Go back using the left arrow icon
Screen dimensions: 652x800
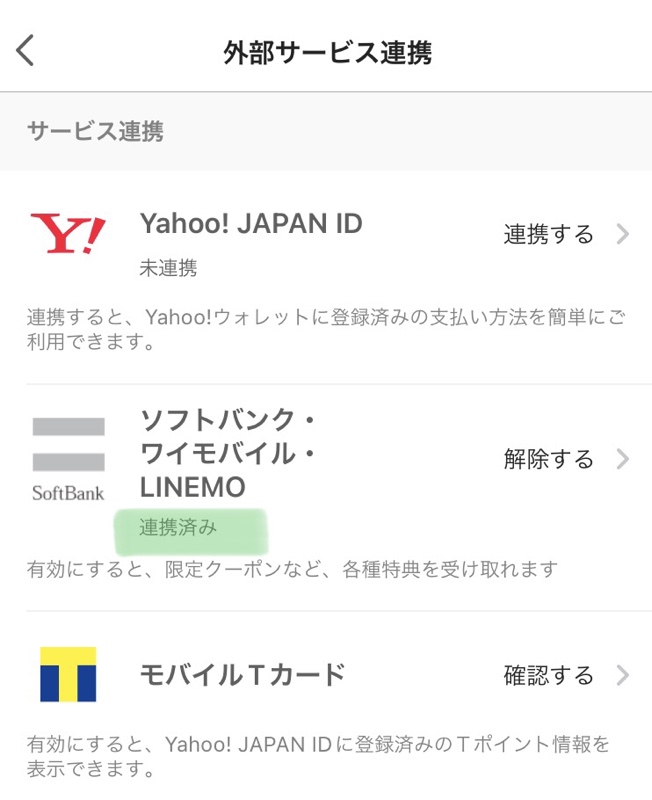[25, 50]
